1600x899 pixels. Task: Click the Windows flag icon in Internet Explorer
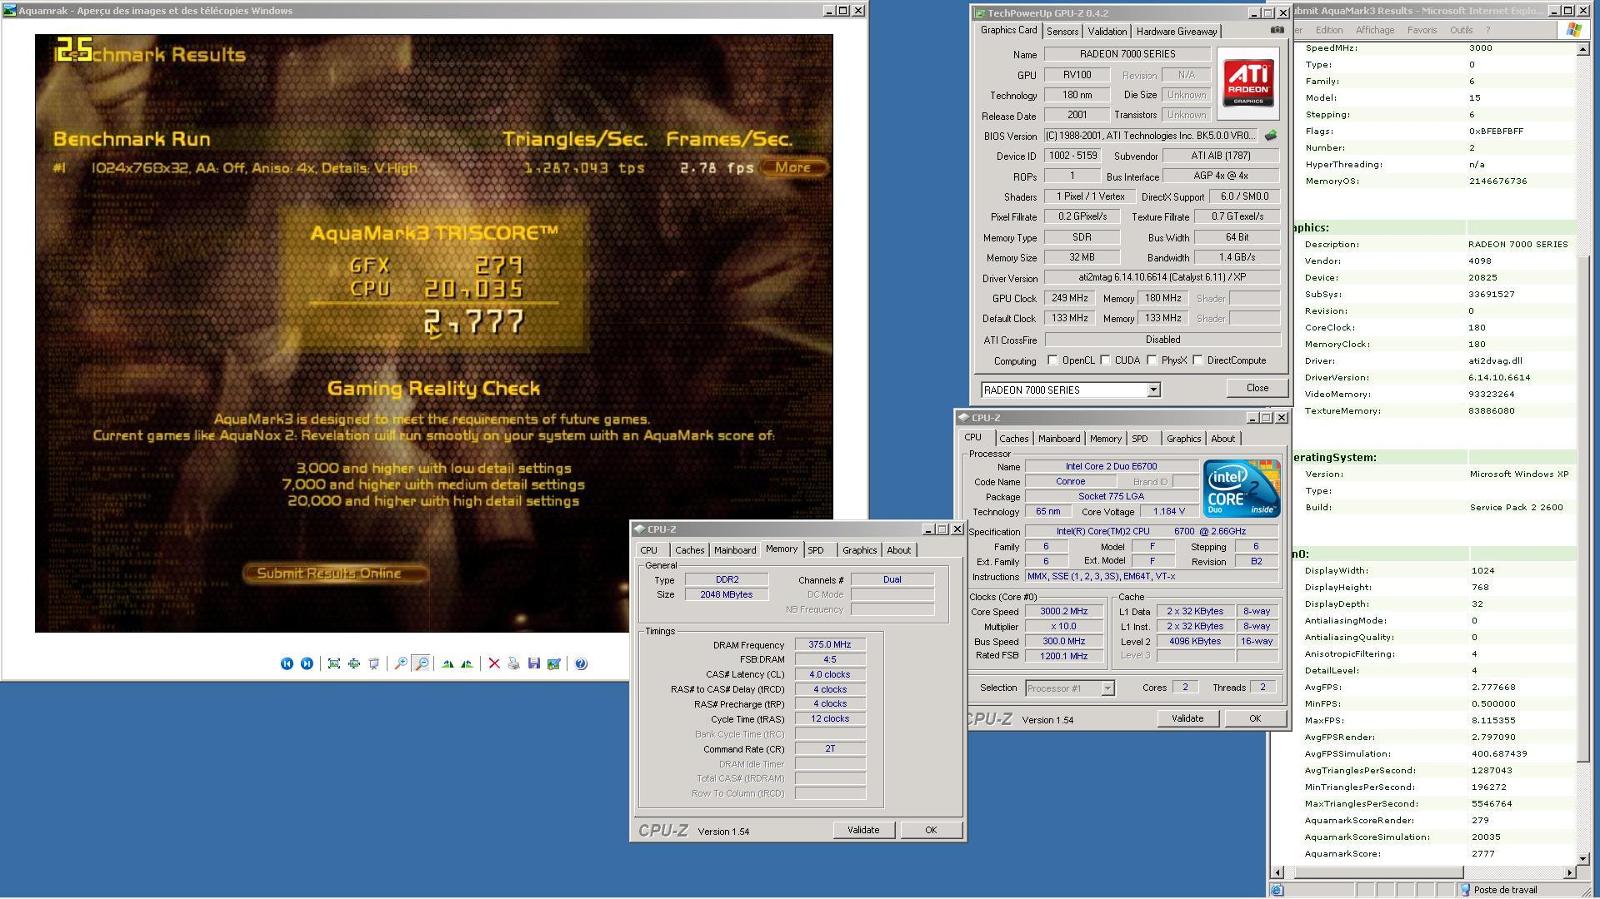[x=1574, y=30]
